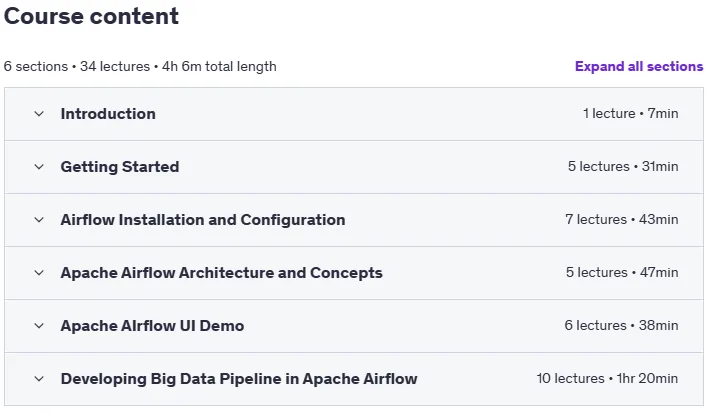
Task: Click the Course content heading
Action: [91, 16]
